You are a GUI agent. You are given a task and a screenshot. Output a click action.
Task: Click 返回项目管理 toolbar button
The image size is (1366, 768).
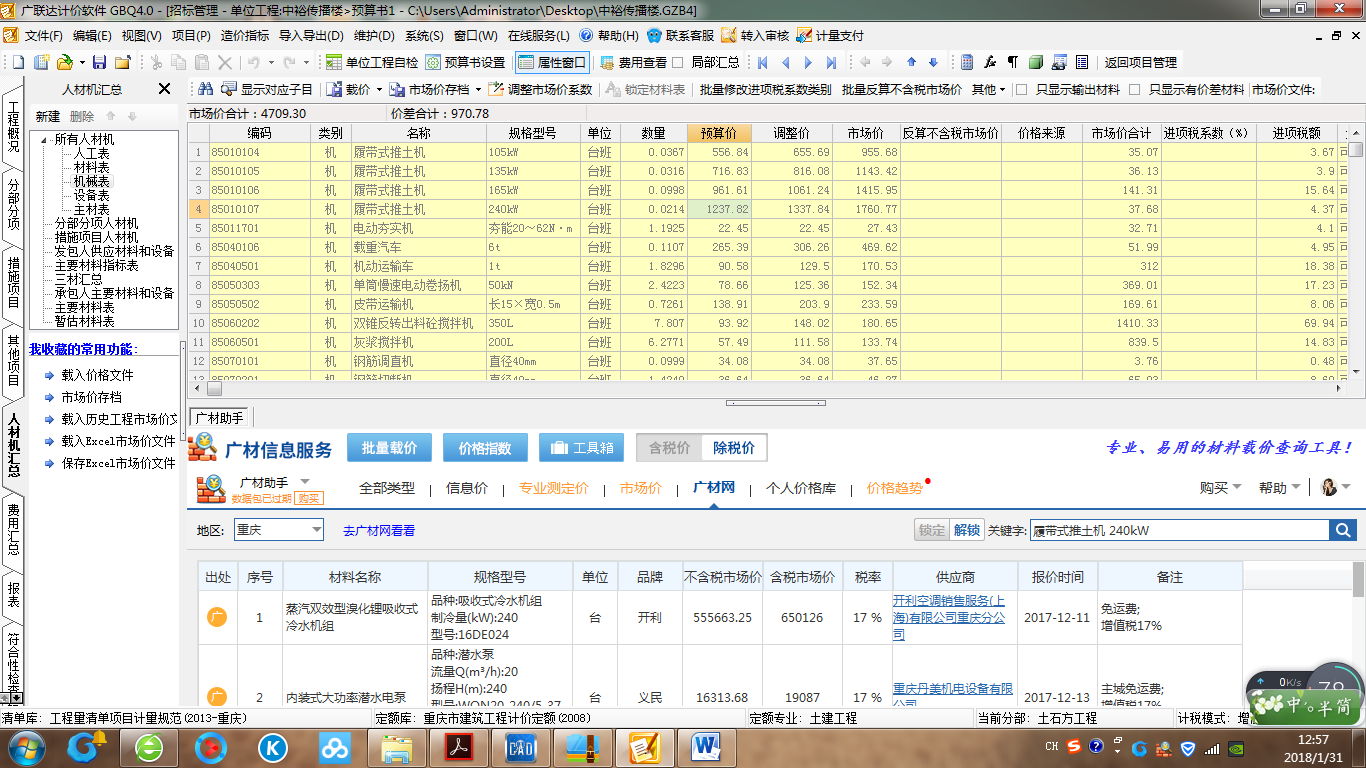point(1141,62)
